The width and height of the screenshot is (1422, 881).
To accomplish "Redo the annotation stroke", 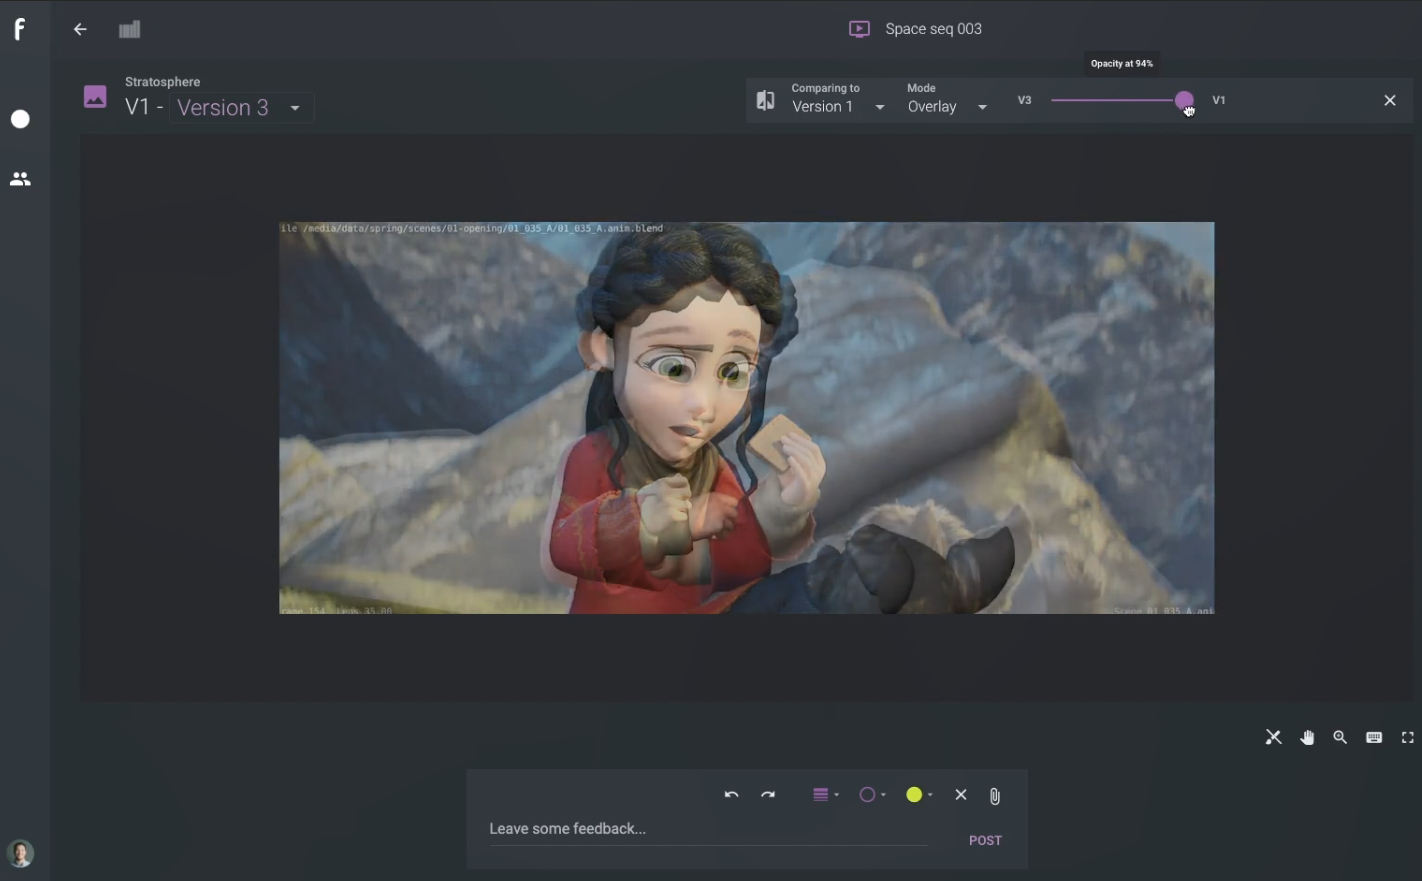I will [768, 795].
